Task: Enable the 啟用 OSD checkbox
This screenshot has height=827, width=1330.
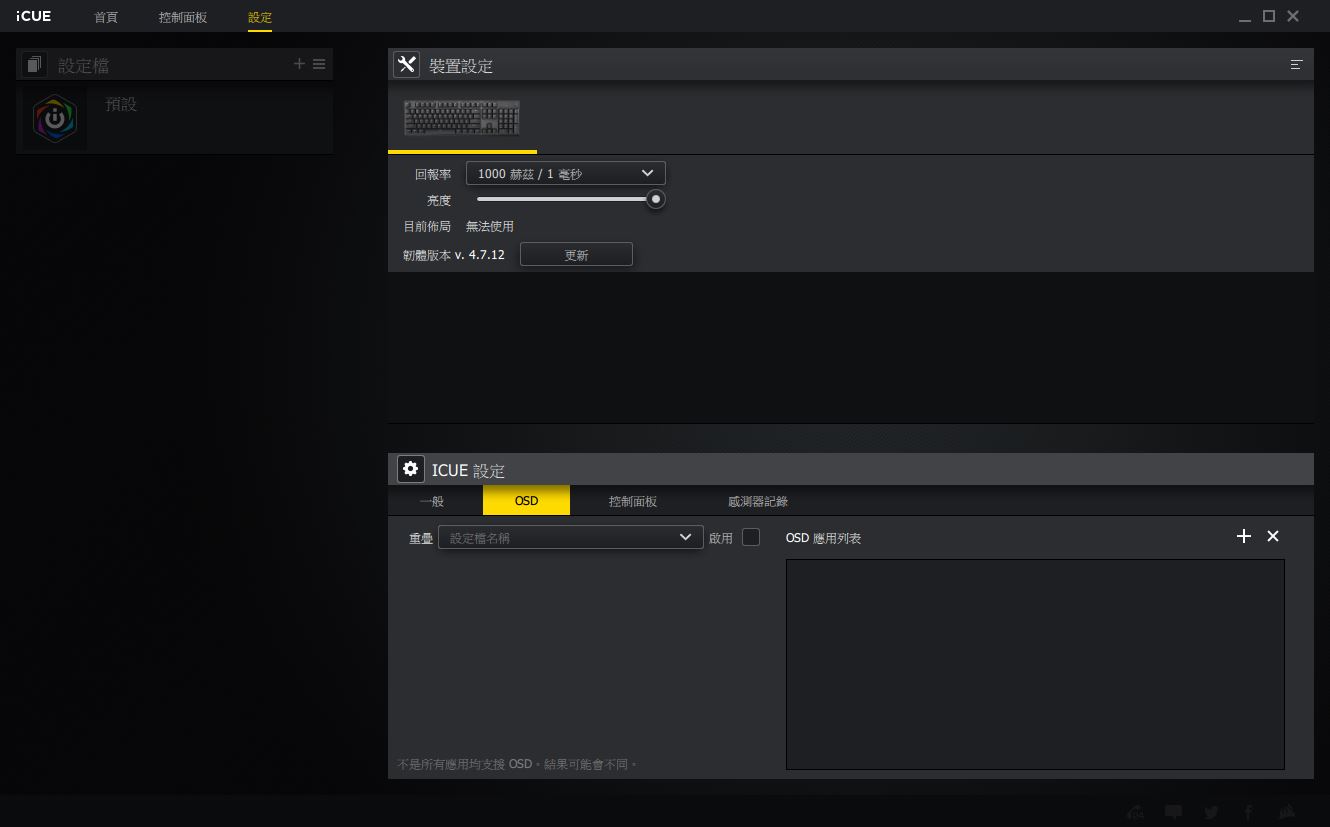Action: (x=751, y=537)
